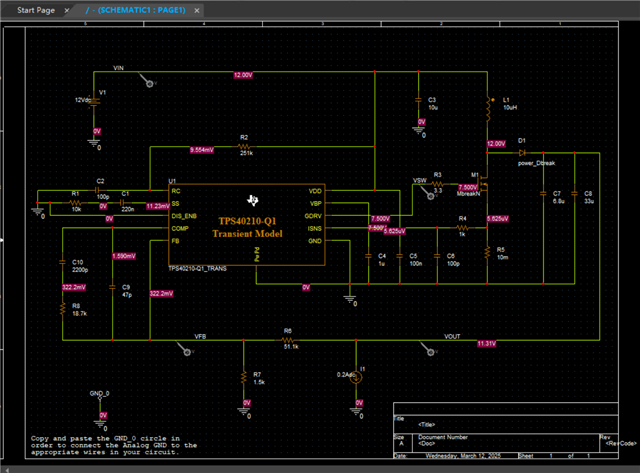Select capacitor C5 100n symbol
The image size is (640, 473).
[400, 256]
